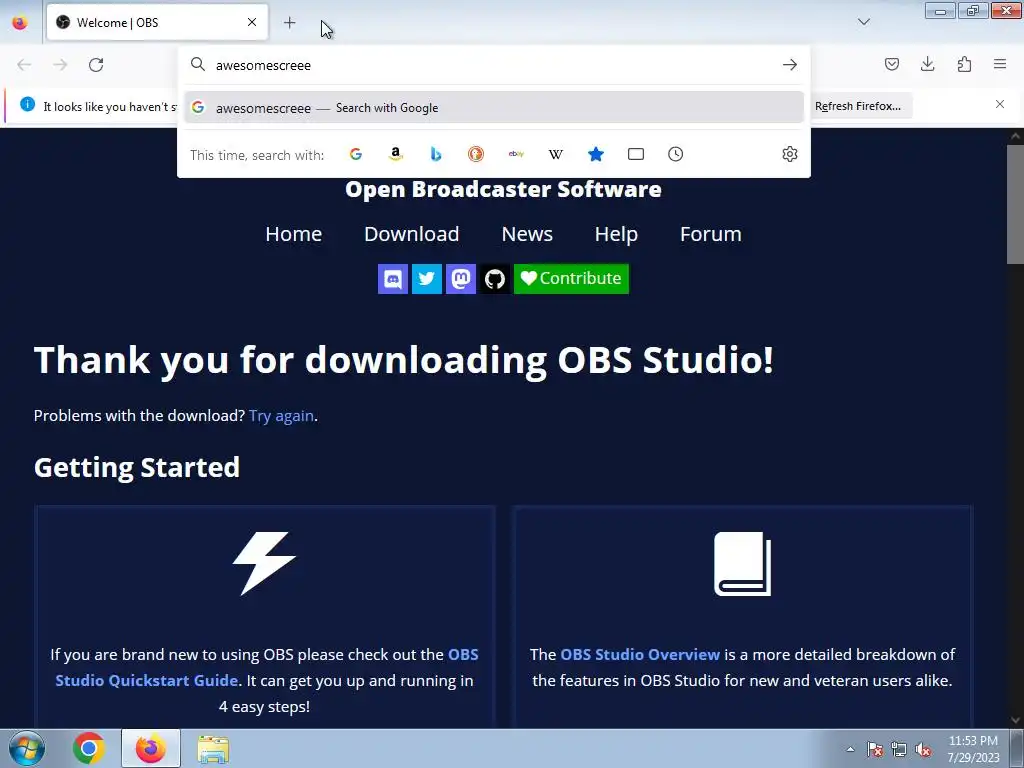Image resolution: width=1024 pixels, height=768 pixels.
Task: Search this time with DuckDuckGo
Action: pos(475,154)
